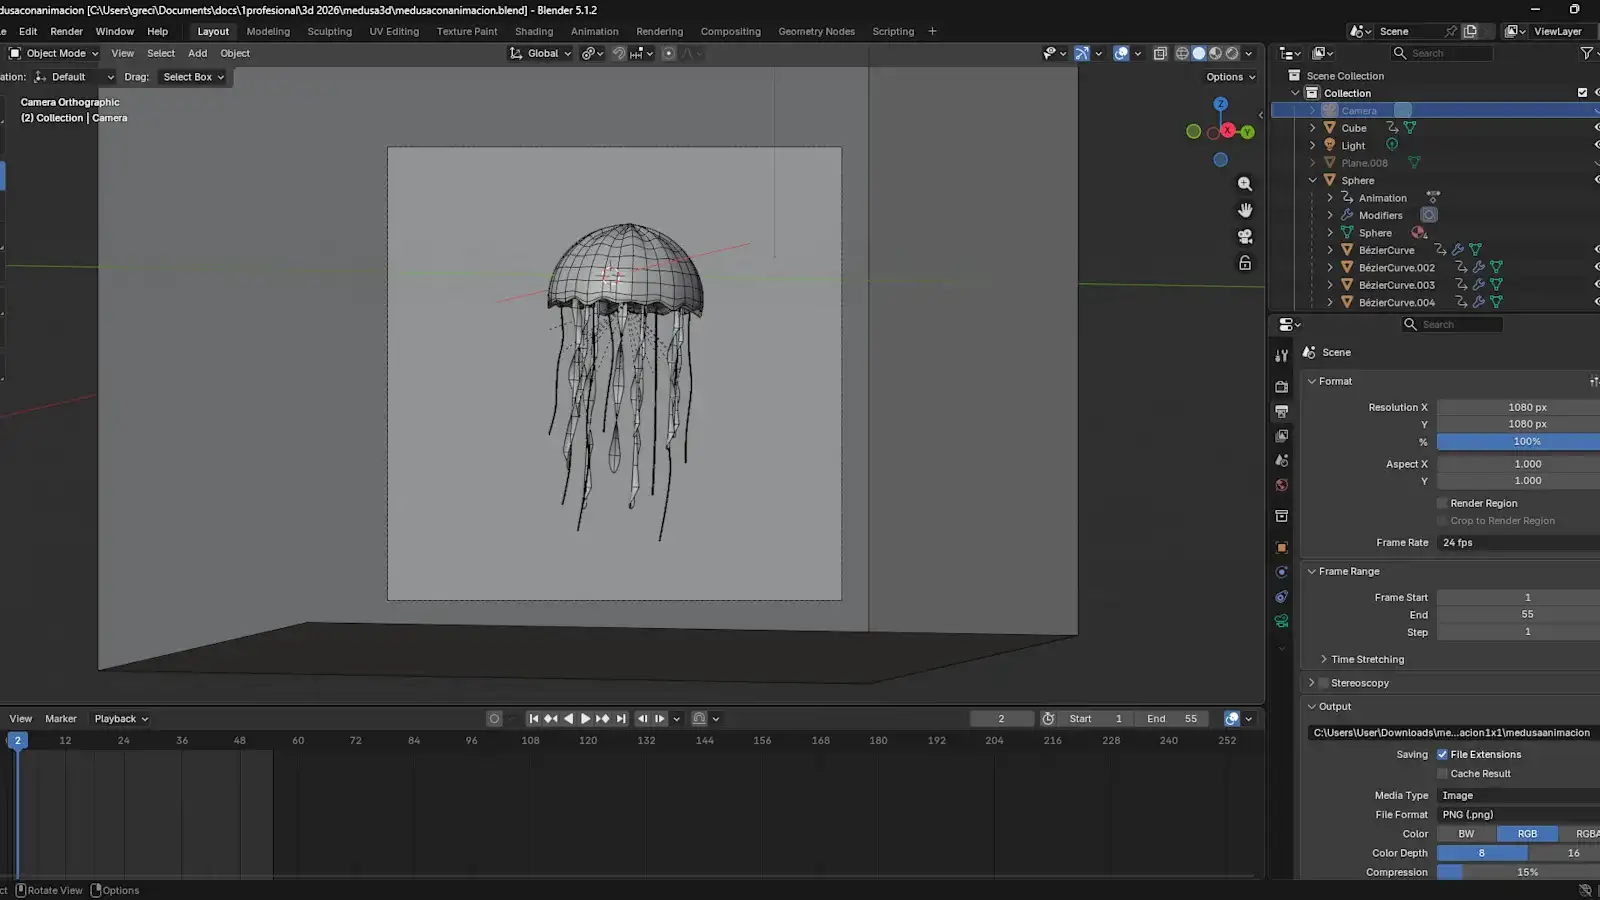Enable the Cache Result checkbox
The height and width of the screenshot is (900, 1600).
[x=1442, y=774]
